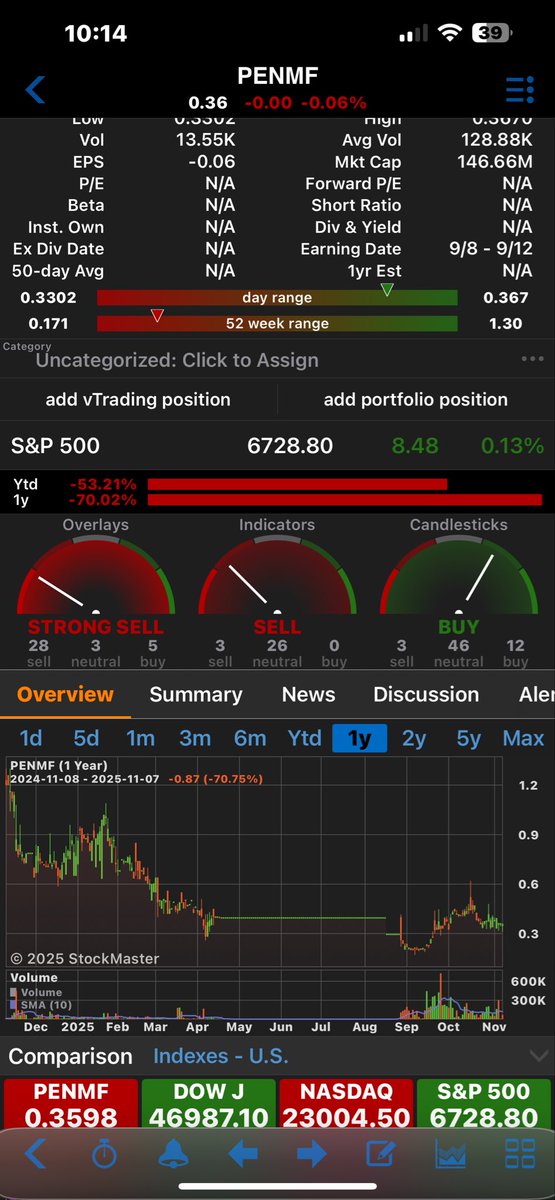The height and width of the screenshot is (1200, 555).
Task: Tap the 10:14 clock in status bar
Action: (x=96, y=33)
